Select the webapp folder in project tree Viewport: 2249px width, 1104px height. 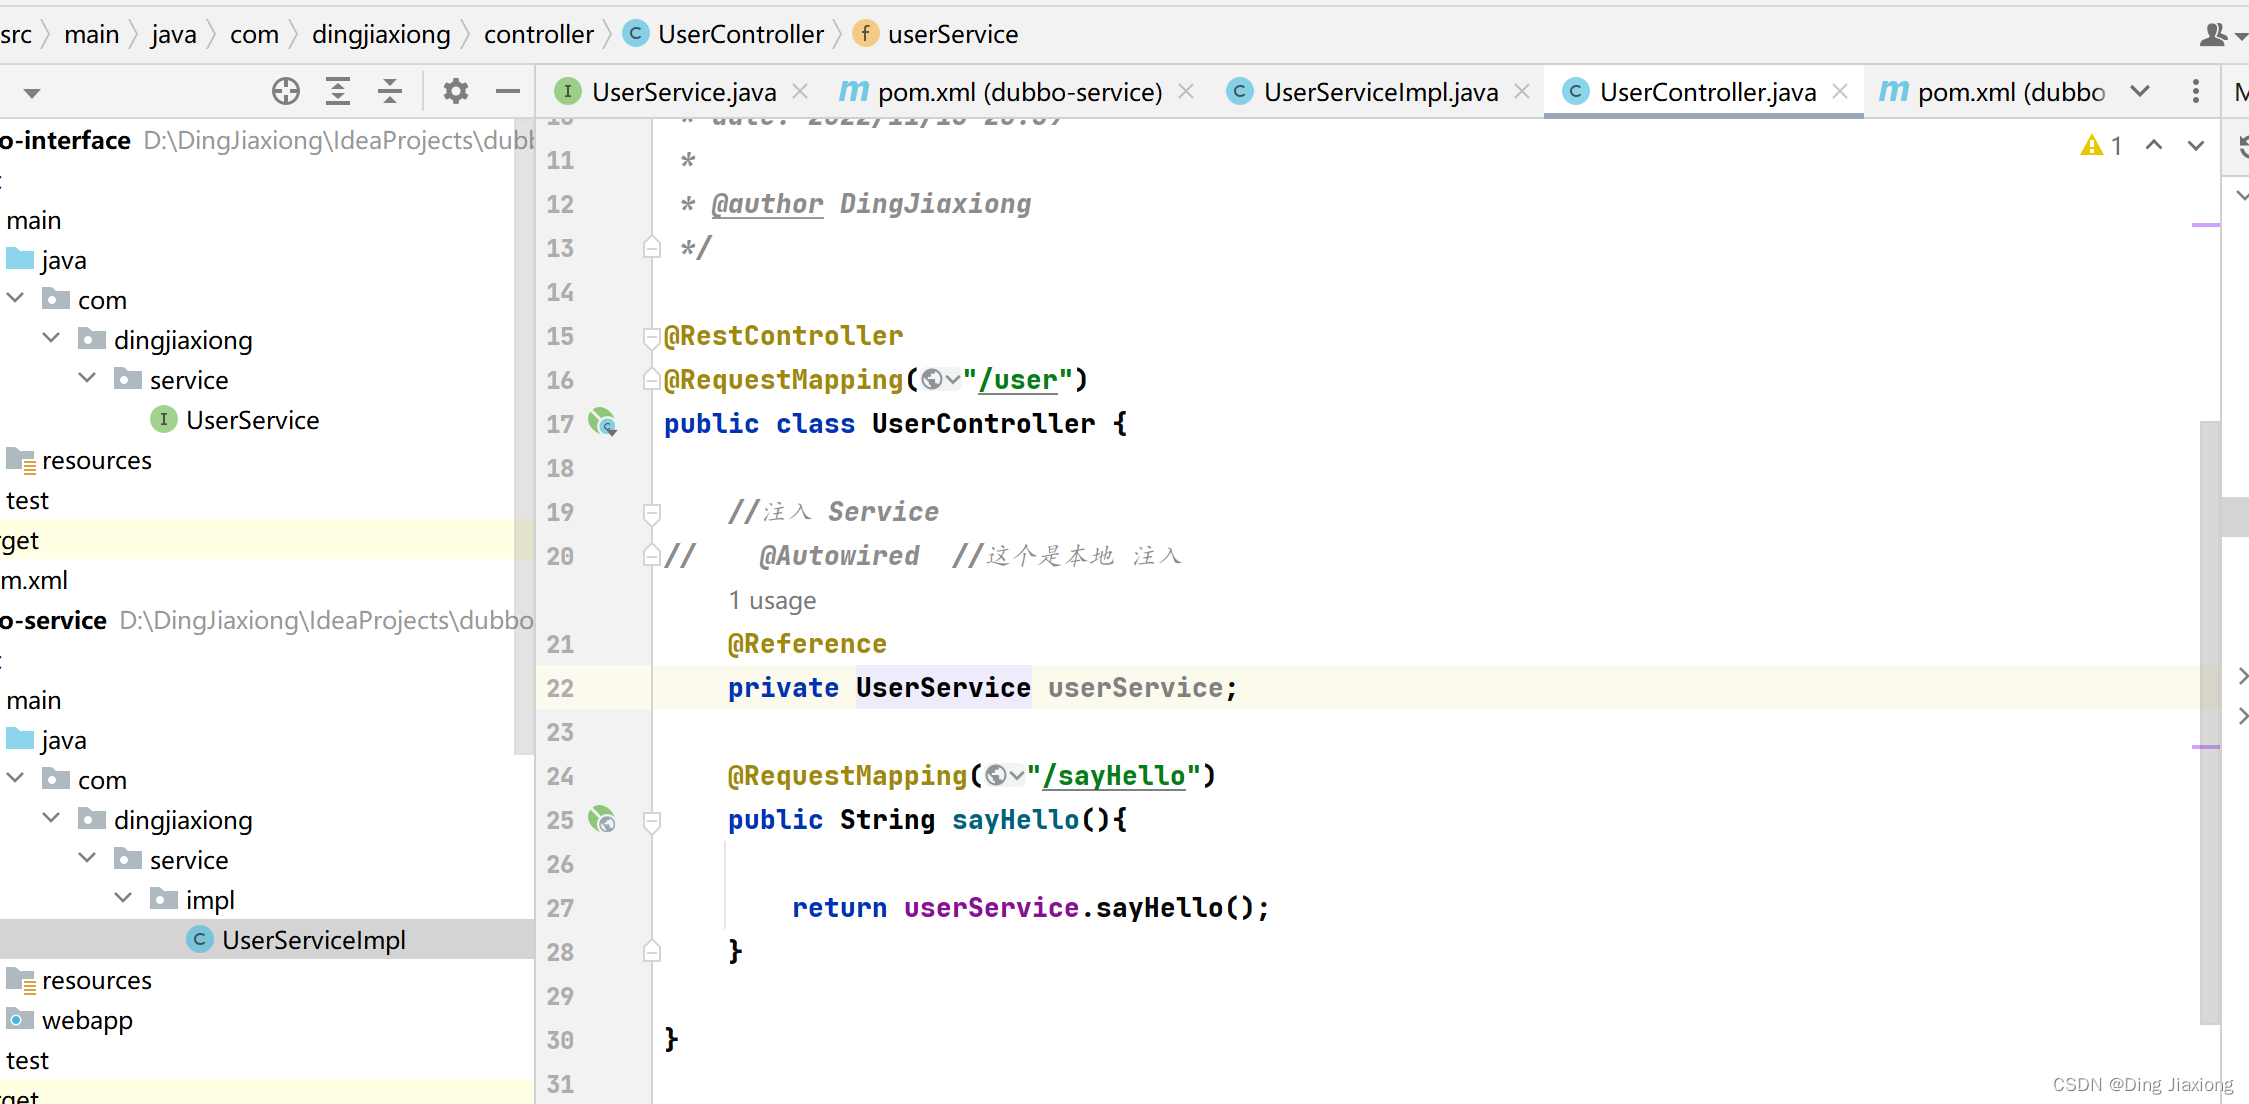tap(70, 1020)
